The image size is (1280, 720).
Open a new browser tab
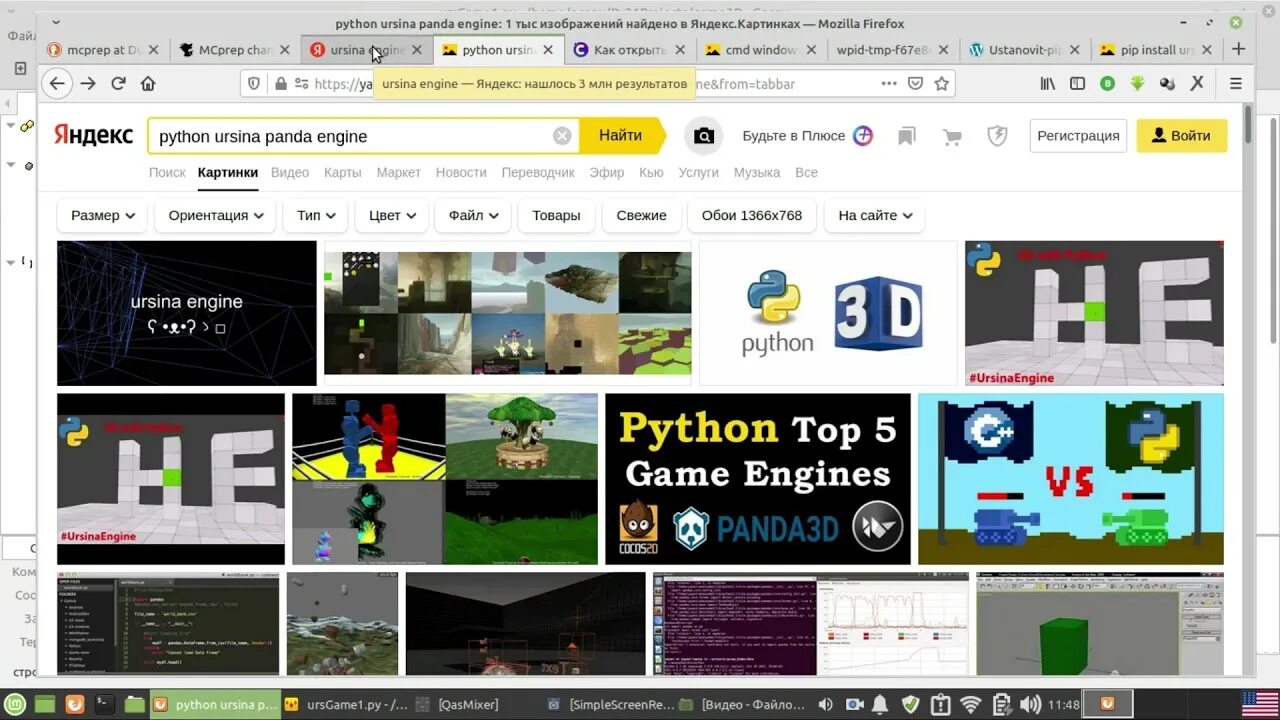[x=1238, y=49]
